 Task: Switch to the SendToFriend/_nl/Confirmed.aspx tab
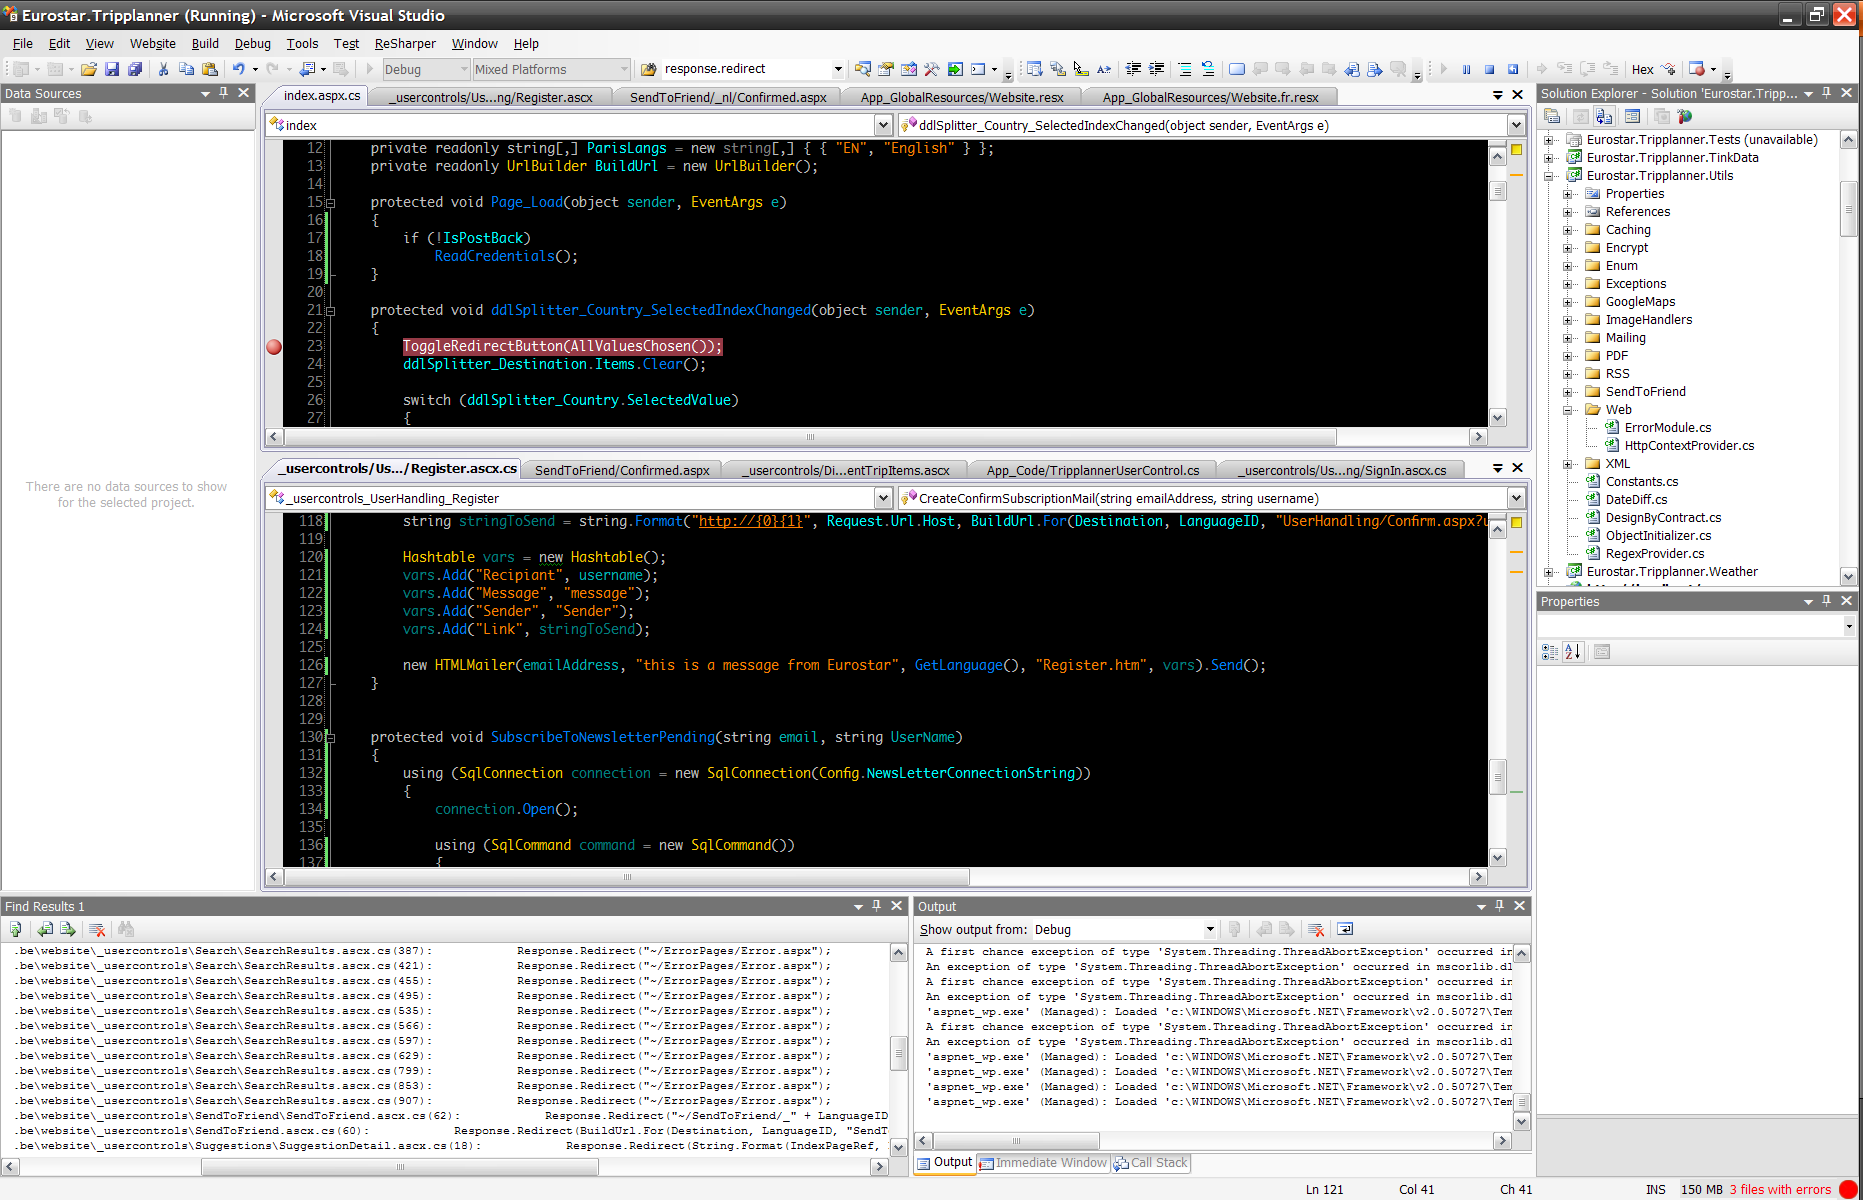(727, 97)
